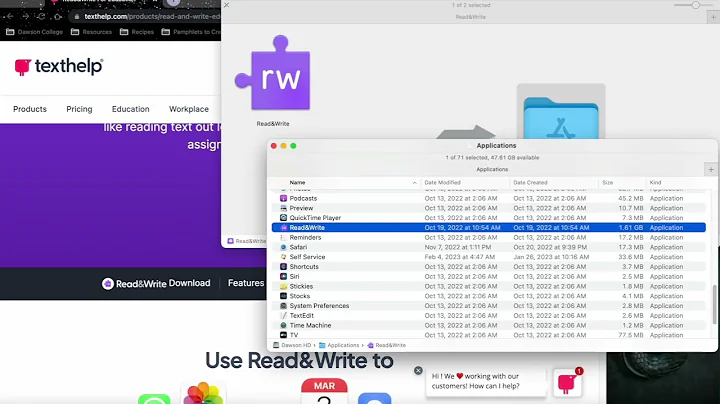Click Read&Write in the Applications path bar

pos(386,345)
